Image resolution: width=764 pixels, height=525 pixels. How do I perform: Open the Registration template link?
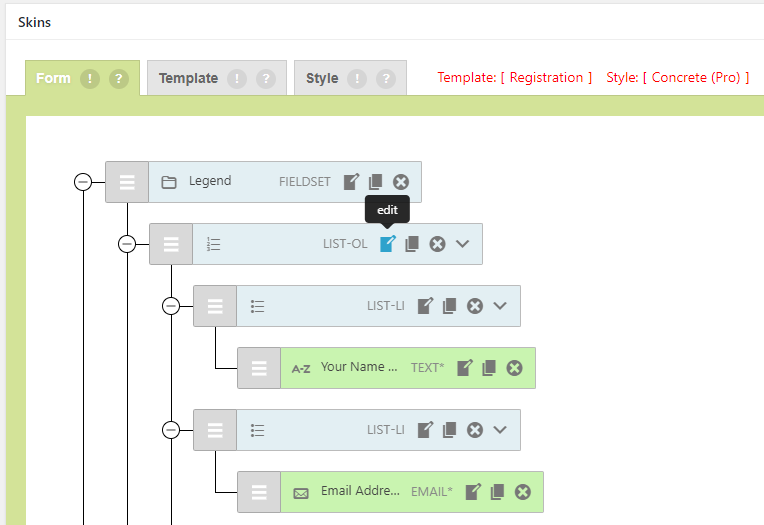pyautogui.click(x=546, y=77)
